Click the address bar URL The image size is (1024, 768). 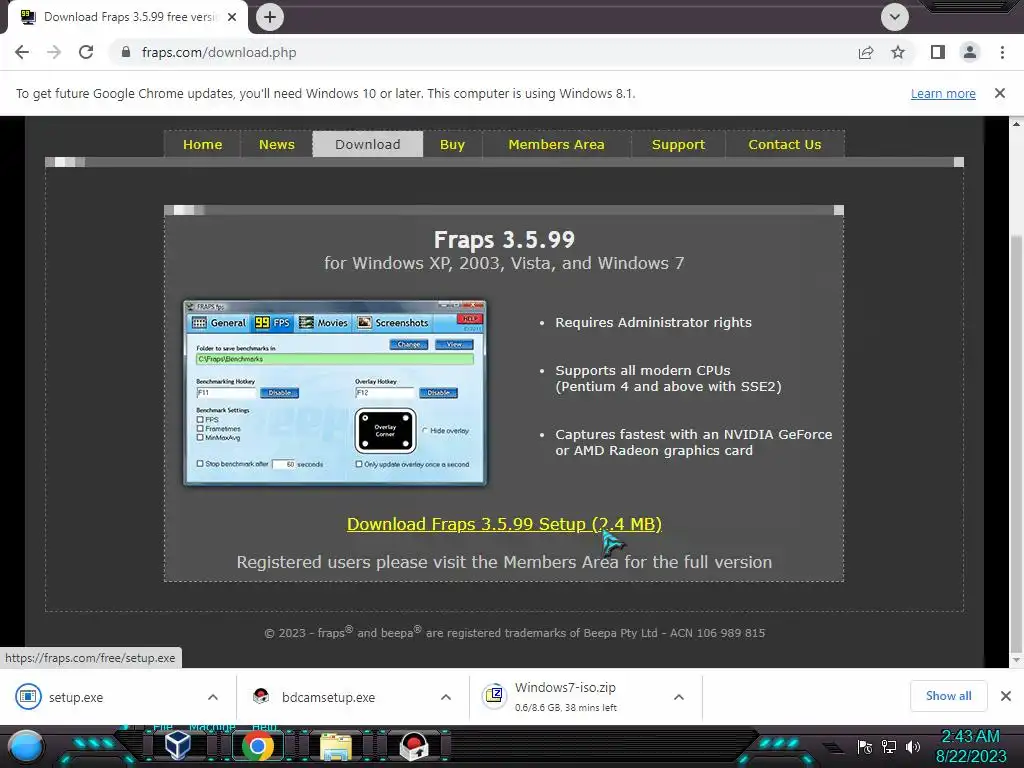pyautogui.click(x=219, y=52)
